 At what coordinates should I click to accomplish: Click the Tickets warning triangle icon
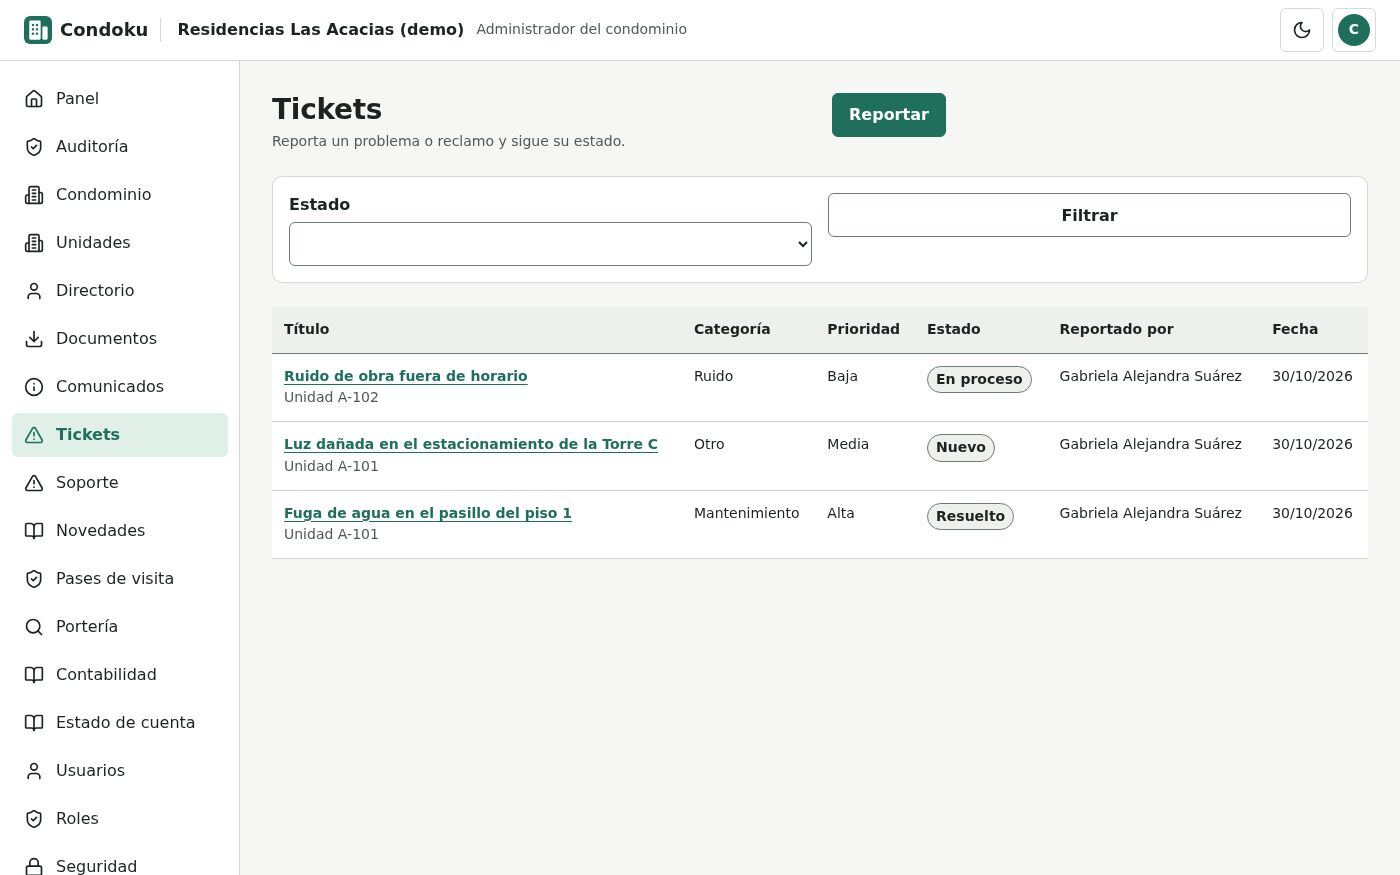34,435
